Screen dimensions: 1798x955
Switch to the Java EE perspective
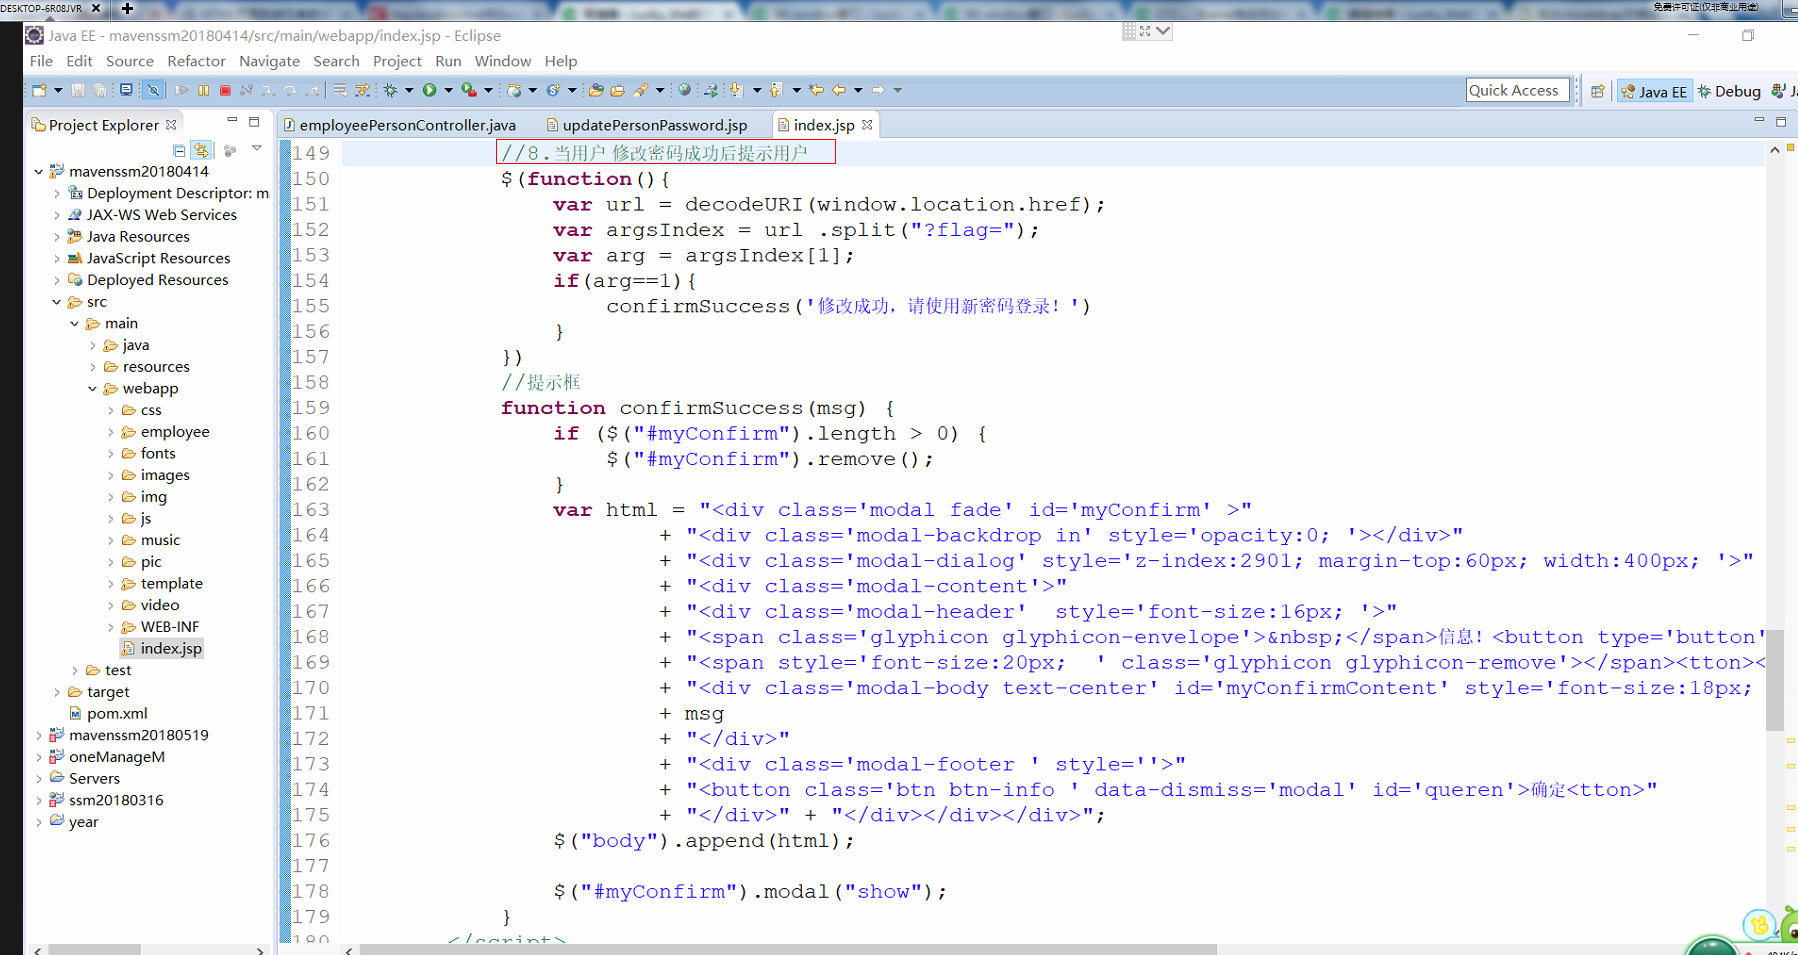click(x=1654, y=91)
